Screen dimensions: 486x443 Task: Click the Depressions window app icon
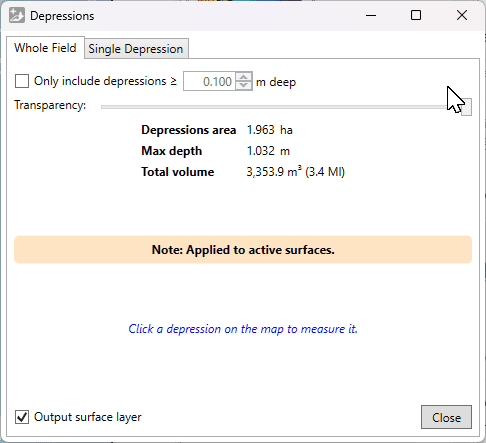[x=17, y=16]
